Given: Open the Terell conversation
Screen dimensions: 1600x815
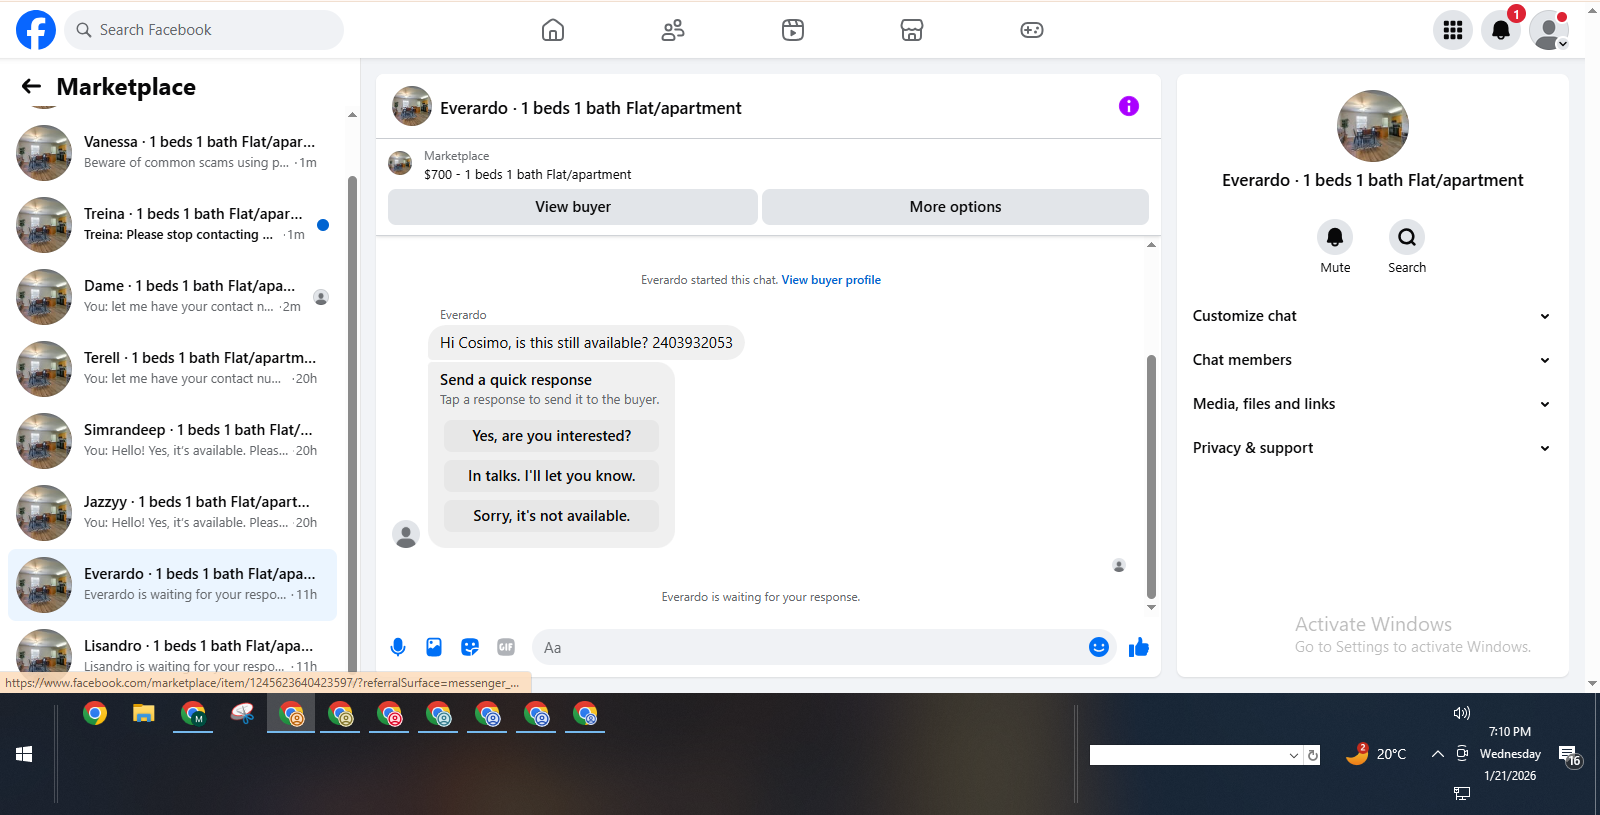Looking at the screenshot, I should pyautogui.click(x=172, y=369).
